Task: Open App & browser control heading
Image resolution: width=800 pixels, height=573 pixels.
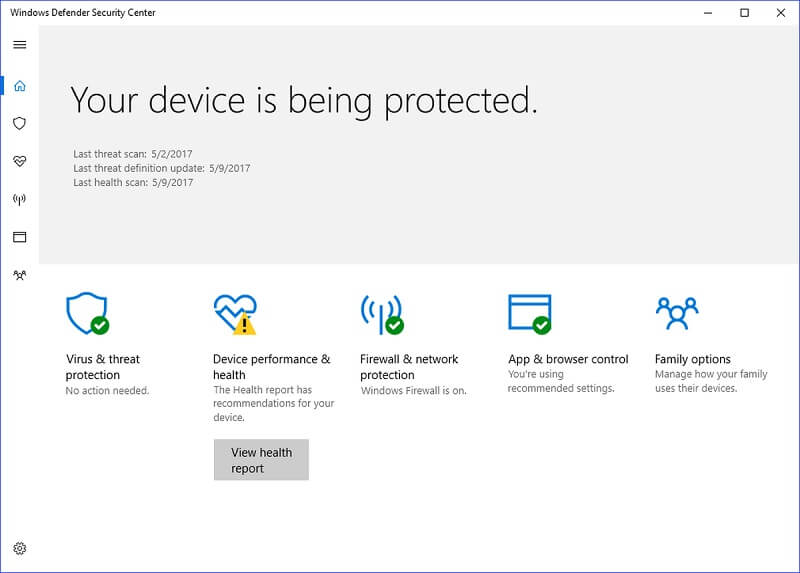Action: click(568, 359)
